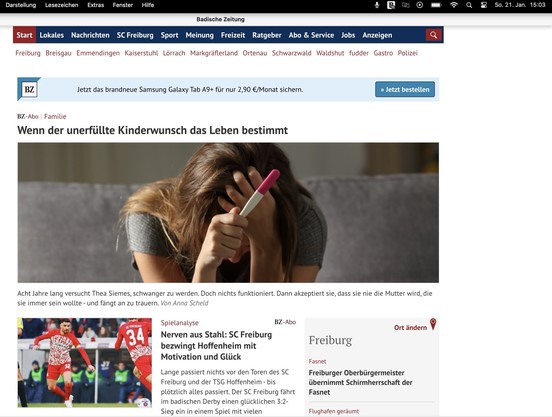Open the Lesezeichen menu
The width and height of the screenshot is (552, 417).
(62, 5)
